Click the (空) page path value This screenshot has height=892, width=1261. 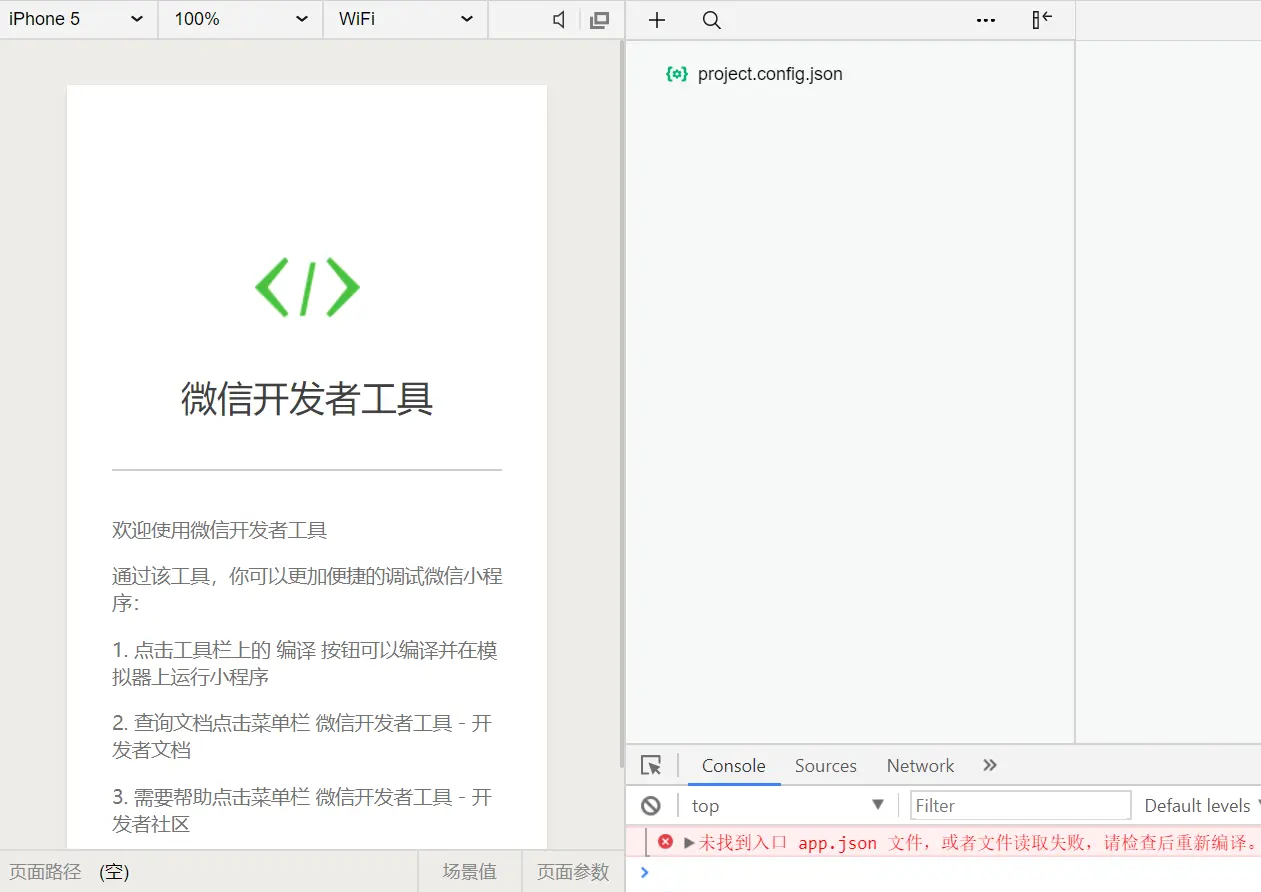[x=115, y=872]
